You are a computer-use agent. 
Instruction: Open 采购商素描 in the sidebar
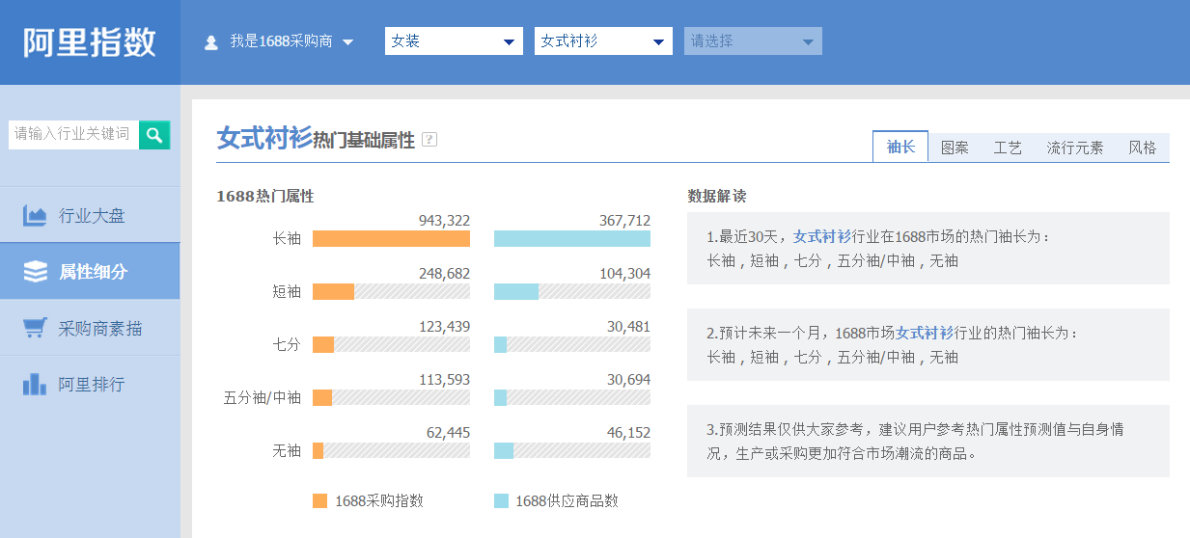point(90,328)
